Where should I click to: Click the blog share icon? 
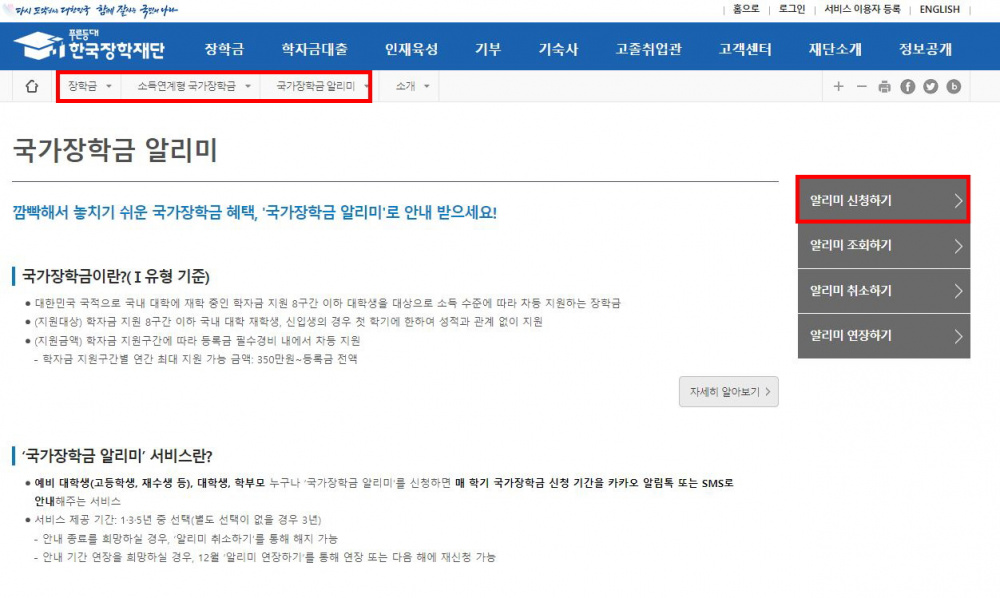pos(953,86)
